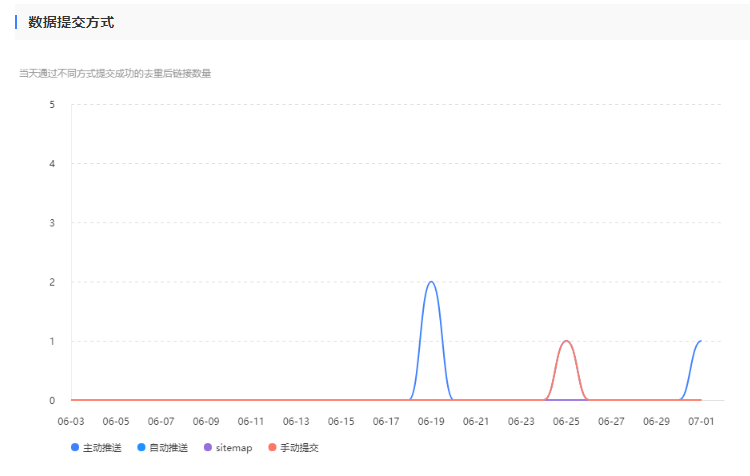Click the blue dot beside 主动推送

pyautogui.click(x=75, y=448)
